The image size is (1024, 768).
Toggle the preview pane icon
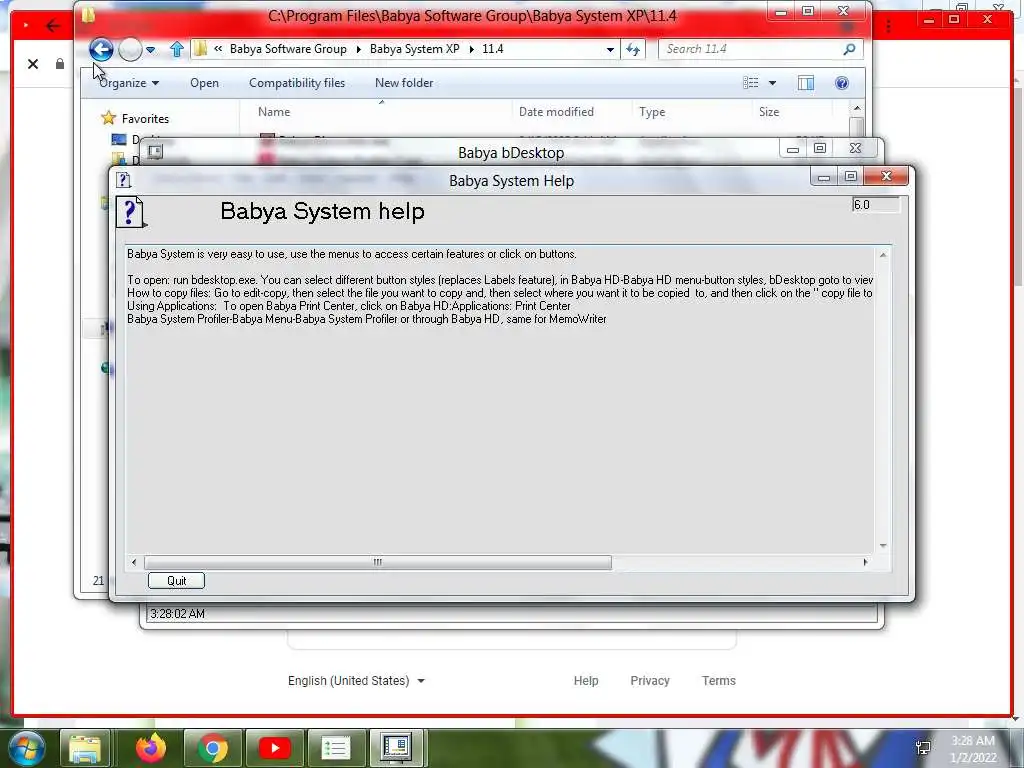(x=806, y=83)
